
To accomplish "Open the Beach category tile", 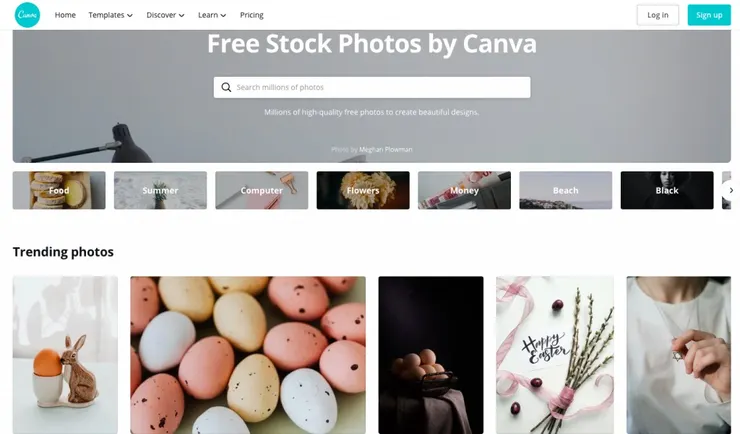I will coord(565,190).
